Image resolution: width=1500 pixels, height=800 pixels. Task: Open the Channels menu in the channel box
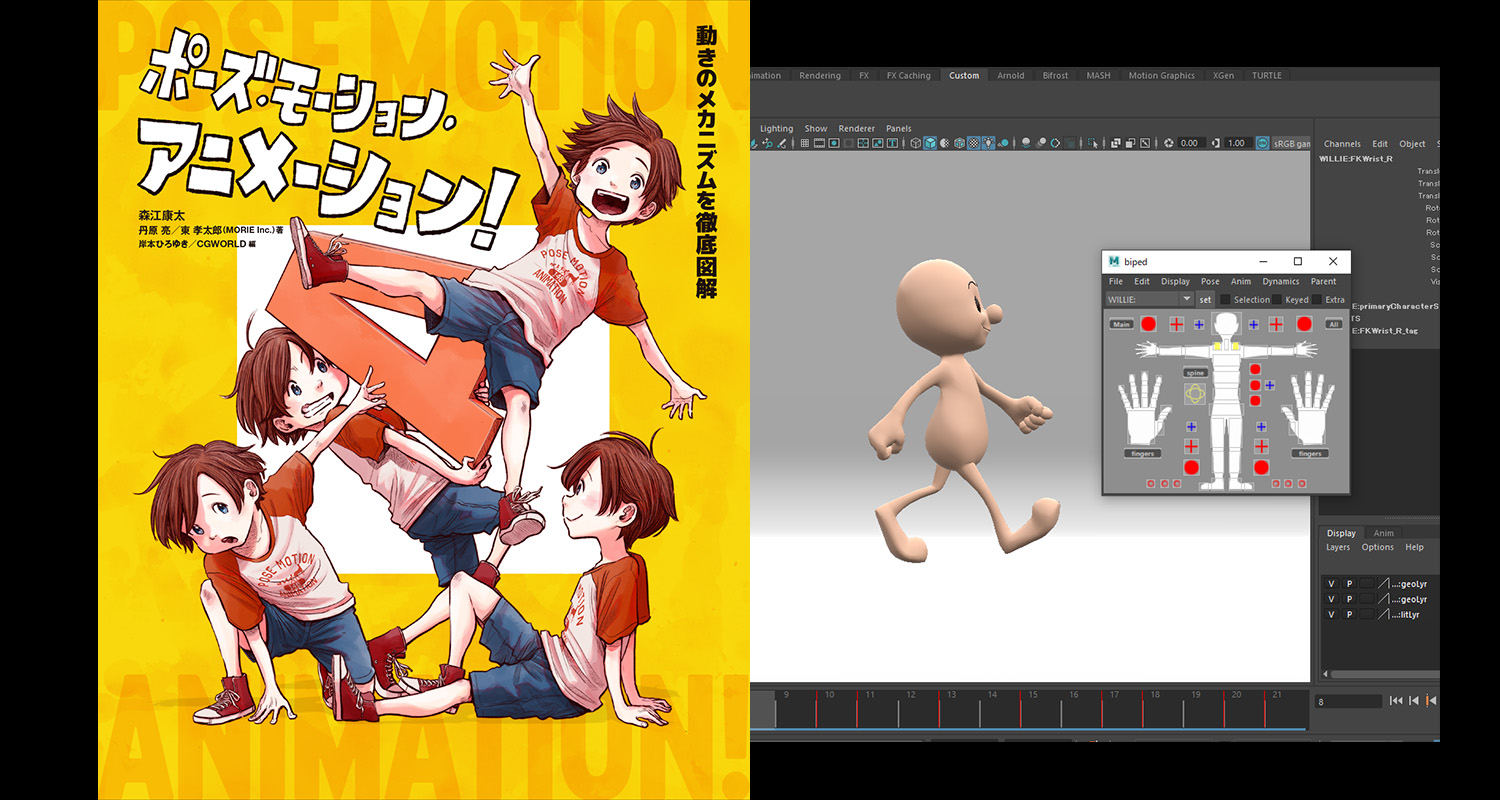(x=1342, y=144)
